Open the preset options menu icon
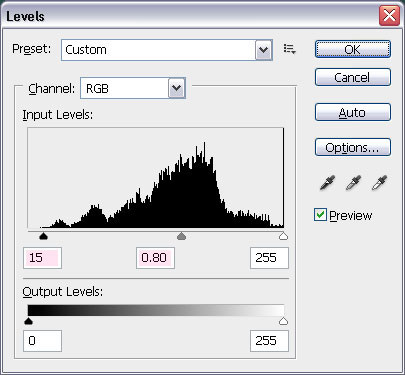The height and width of the screenshot is (375, 405). pyautogui.click(x=289, y=49)
